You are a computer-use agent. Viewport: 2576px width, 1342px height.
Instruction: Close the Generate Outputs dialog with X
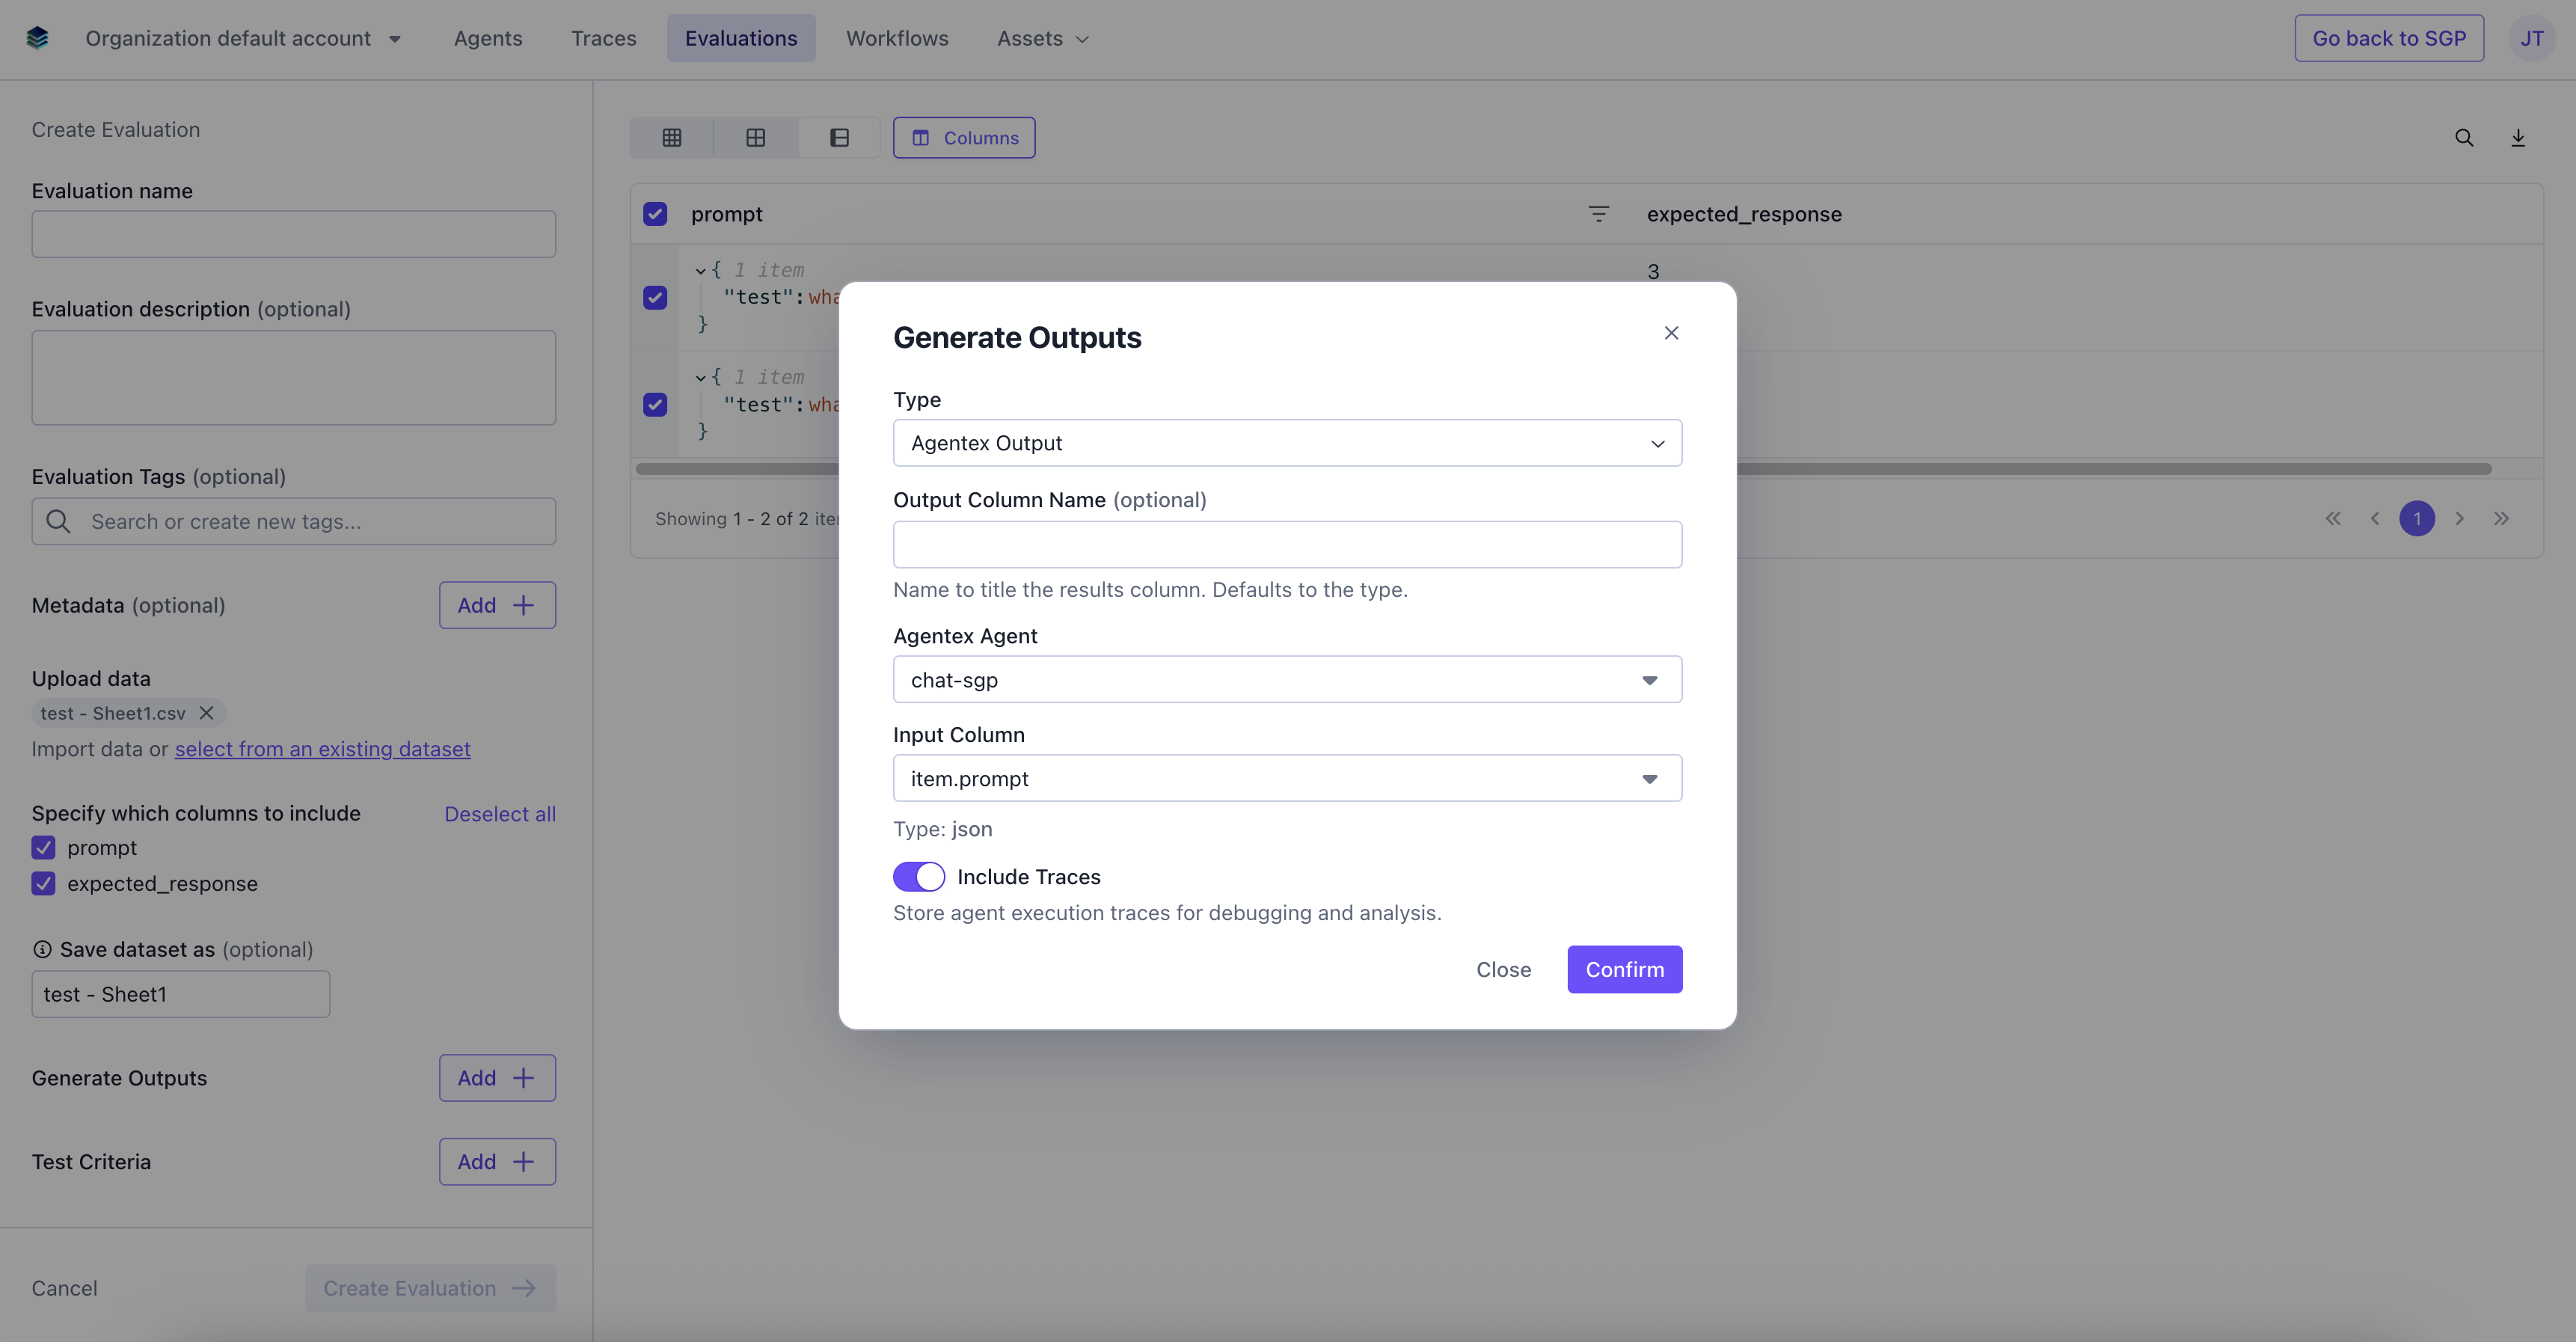pos(1671,333)
